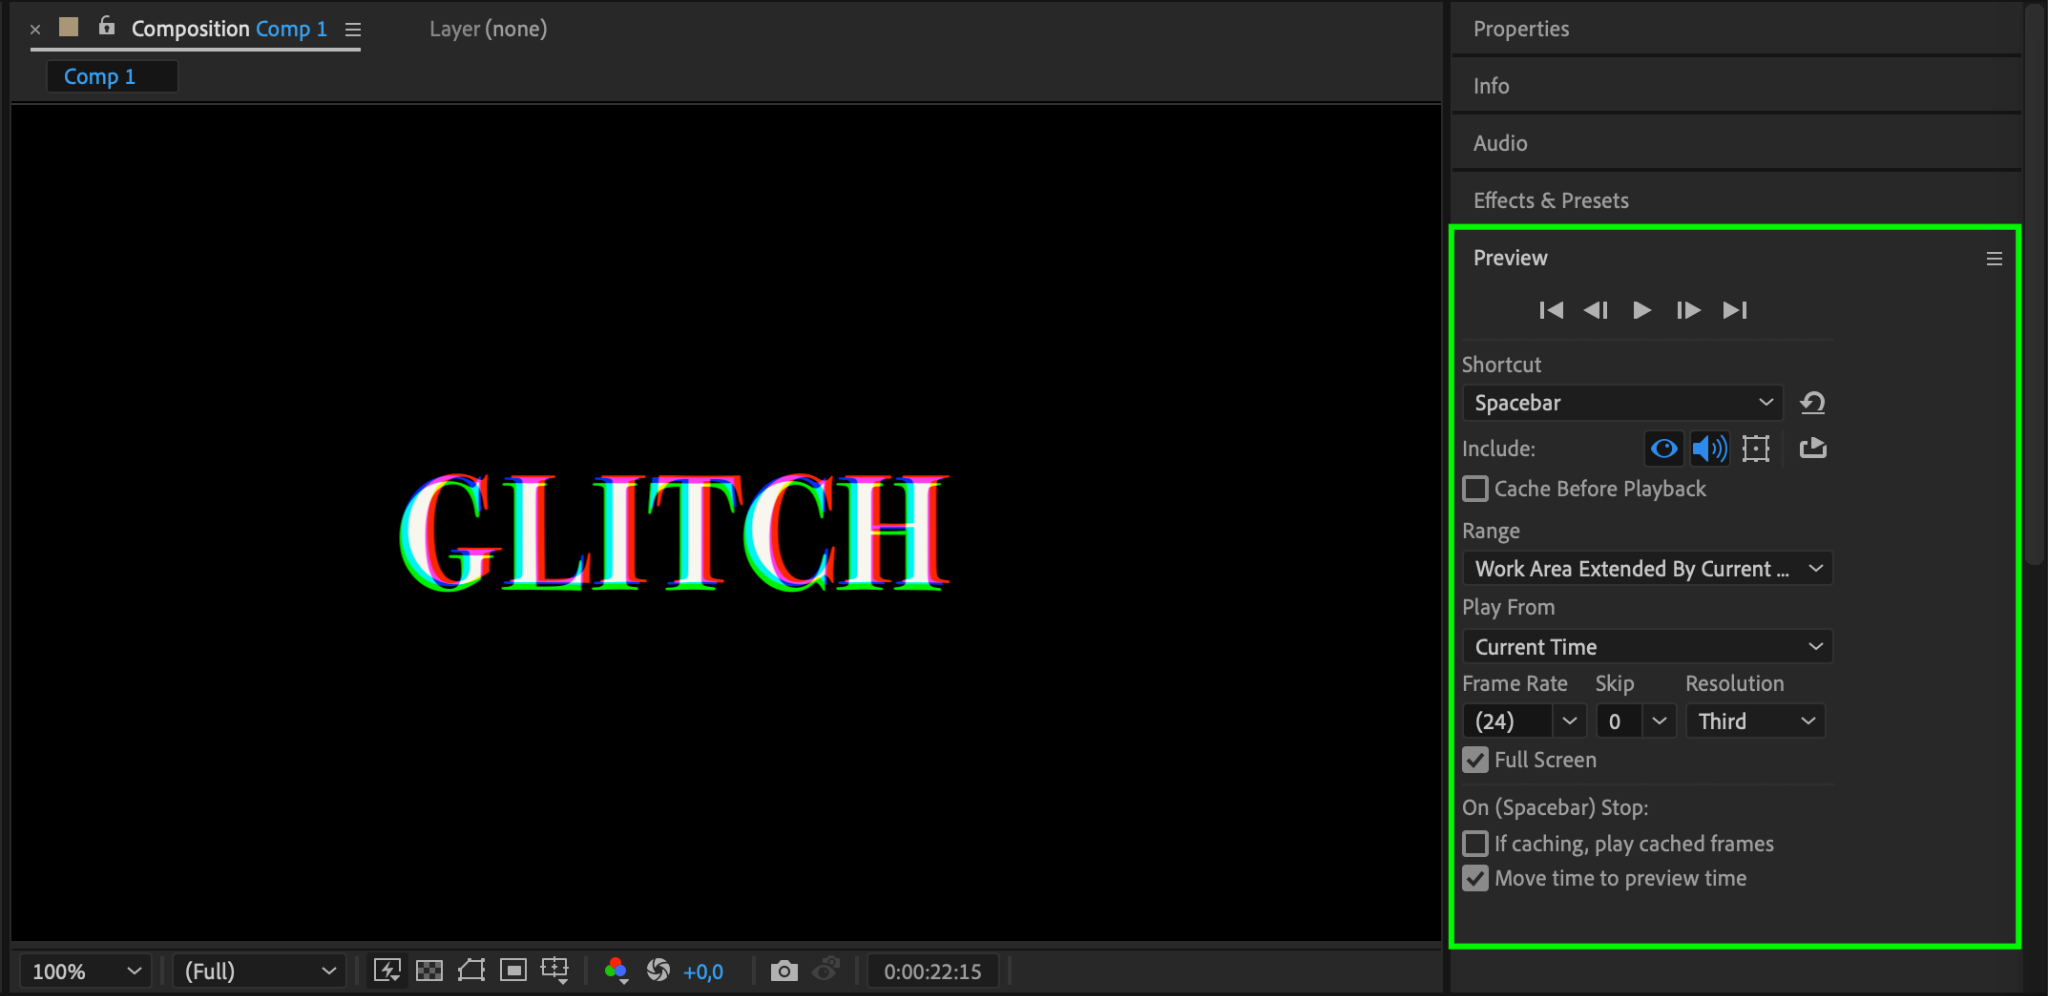Screen dimensions: 2048x996
Task: Expand the Third resolution dropdown
Action: (x=1755, y=721)
